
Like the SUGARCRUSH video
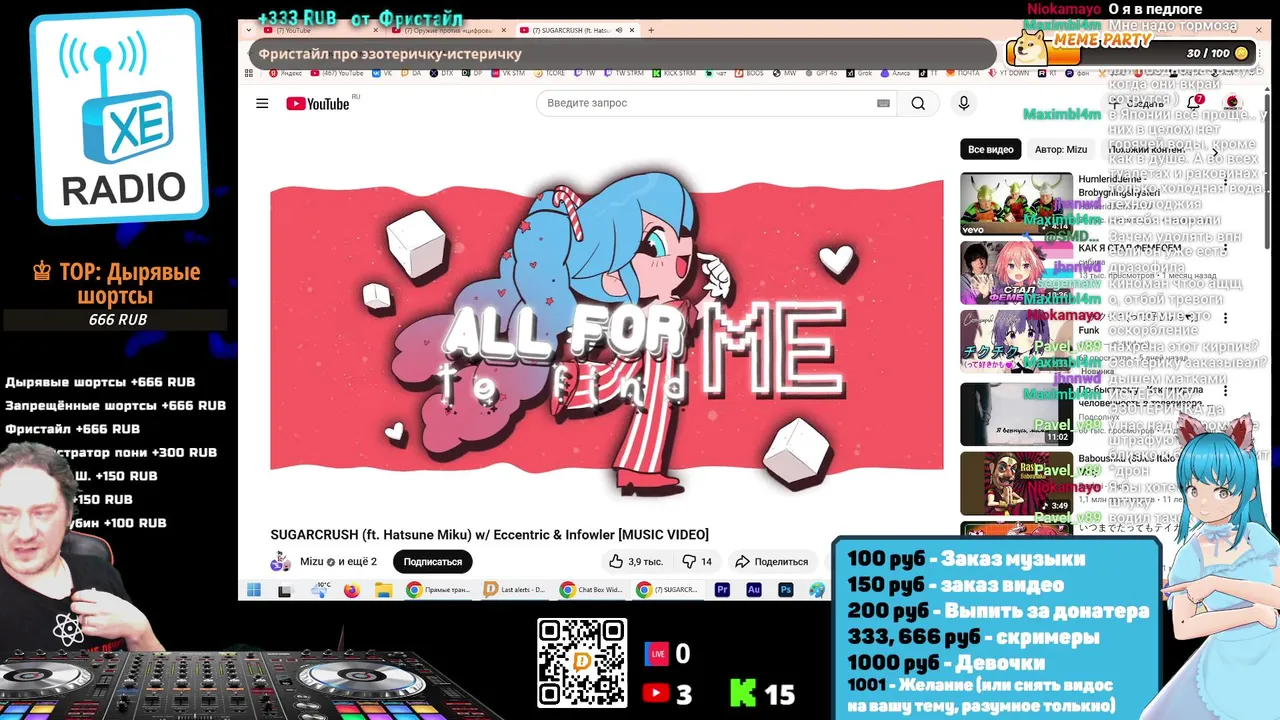[x=636, y=562]
